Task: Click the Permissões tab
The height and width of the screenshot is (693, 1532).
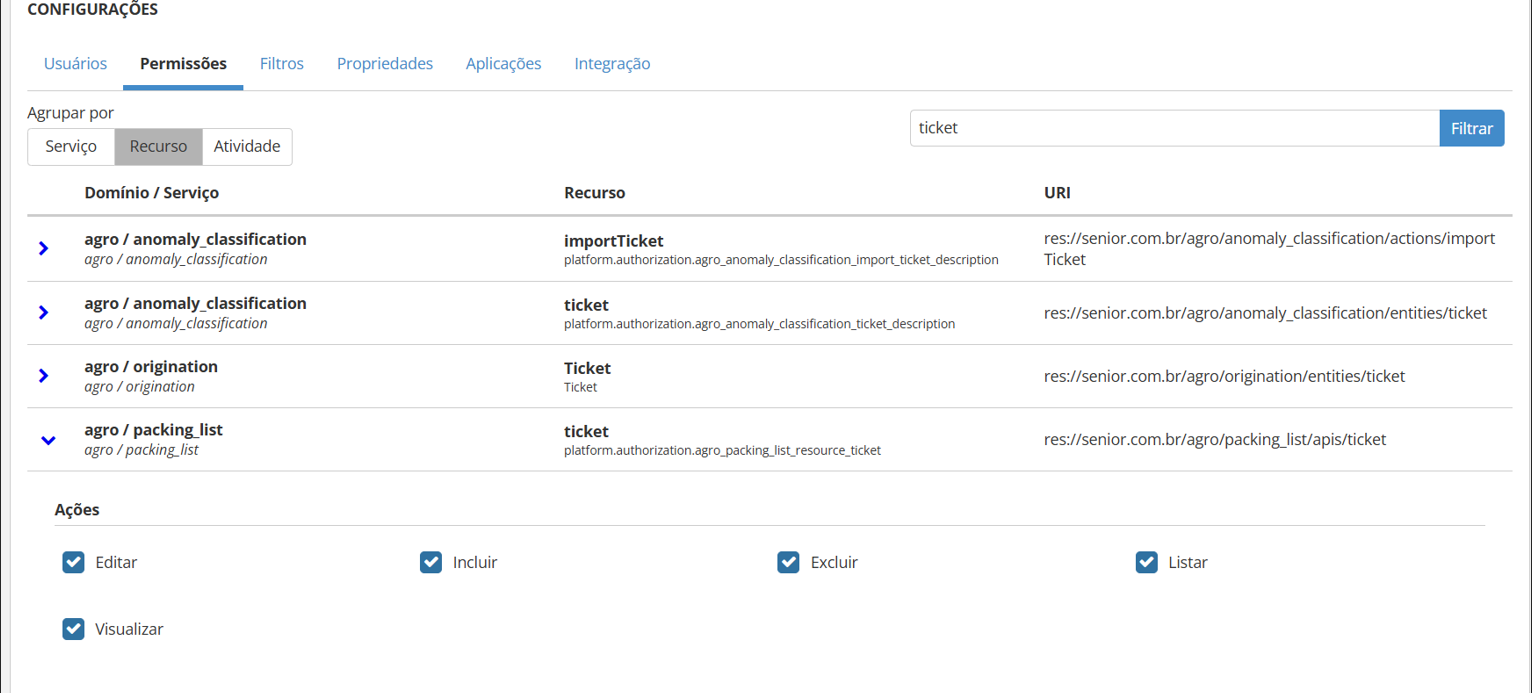Action: (183, 64)
